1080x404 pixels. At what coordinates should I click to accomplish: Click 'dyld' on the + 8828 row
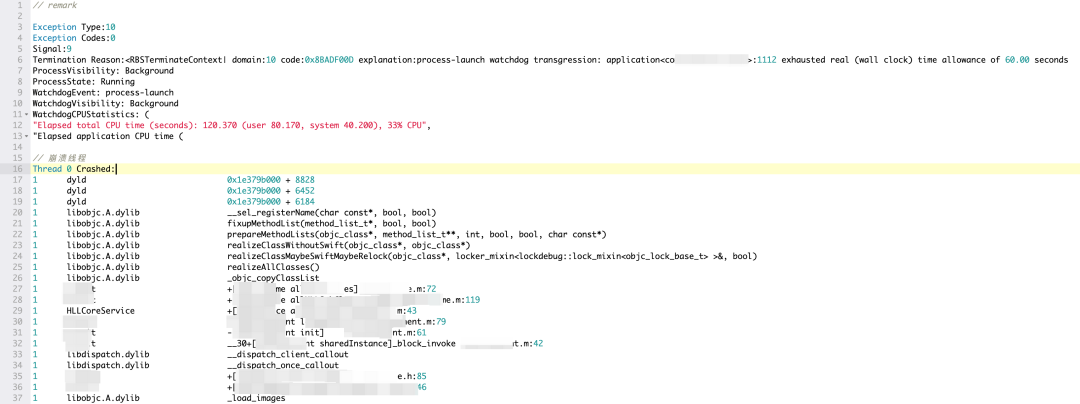pos(76,180)
